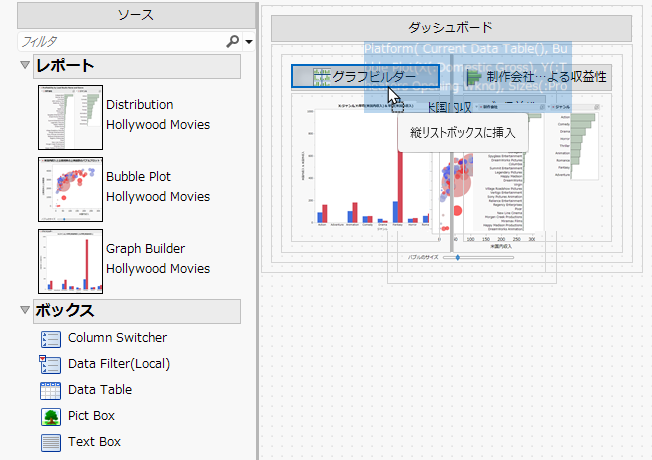Open the filter options dropdown arrow
This screenshot has height=460, width=652.
tap(249, 42)
